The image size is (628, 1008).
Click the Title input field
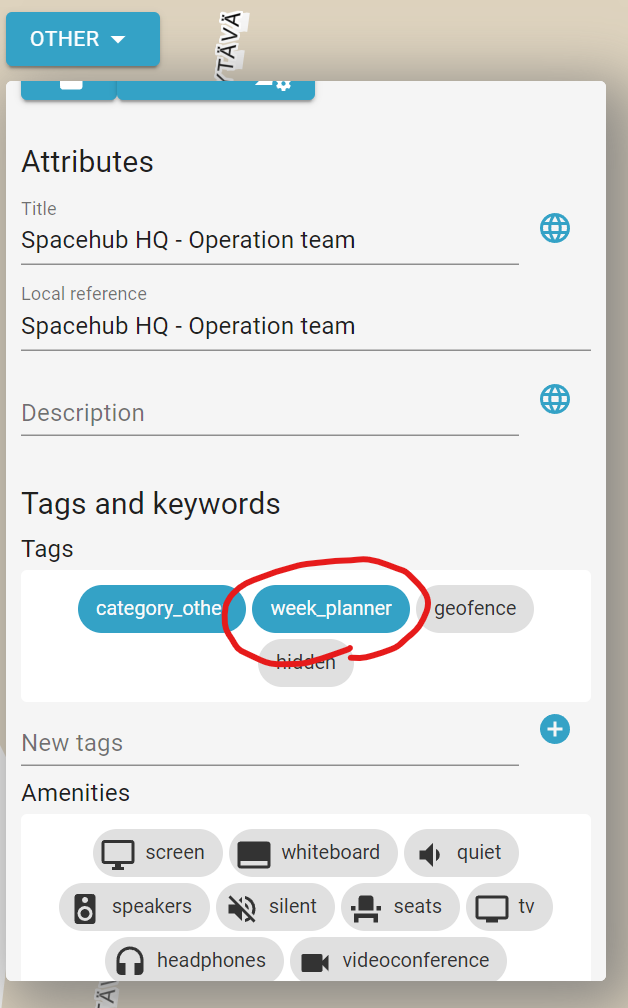[x=270, y=241]
